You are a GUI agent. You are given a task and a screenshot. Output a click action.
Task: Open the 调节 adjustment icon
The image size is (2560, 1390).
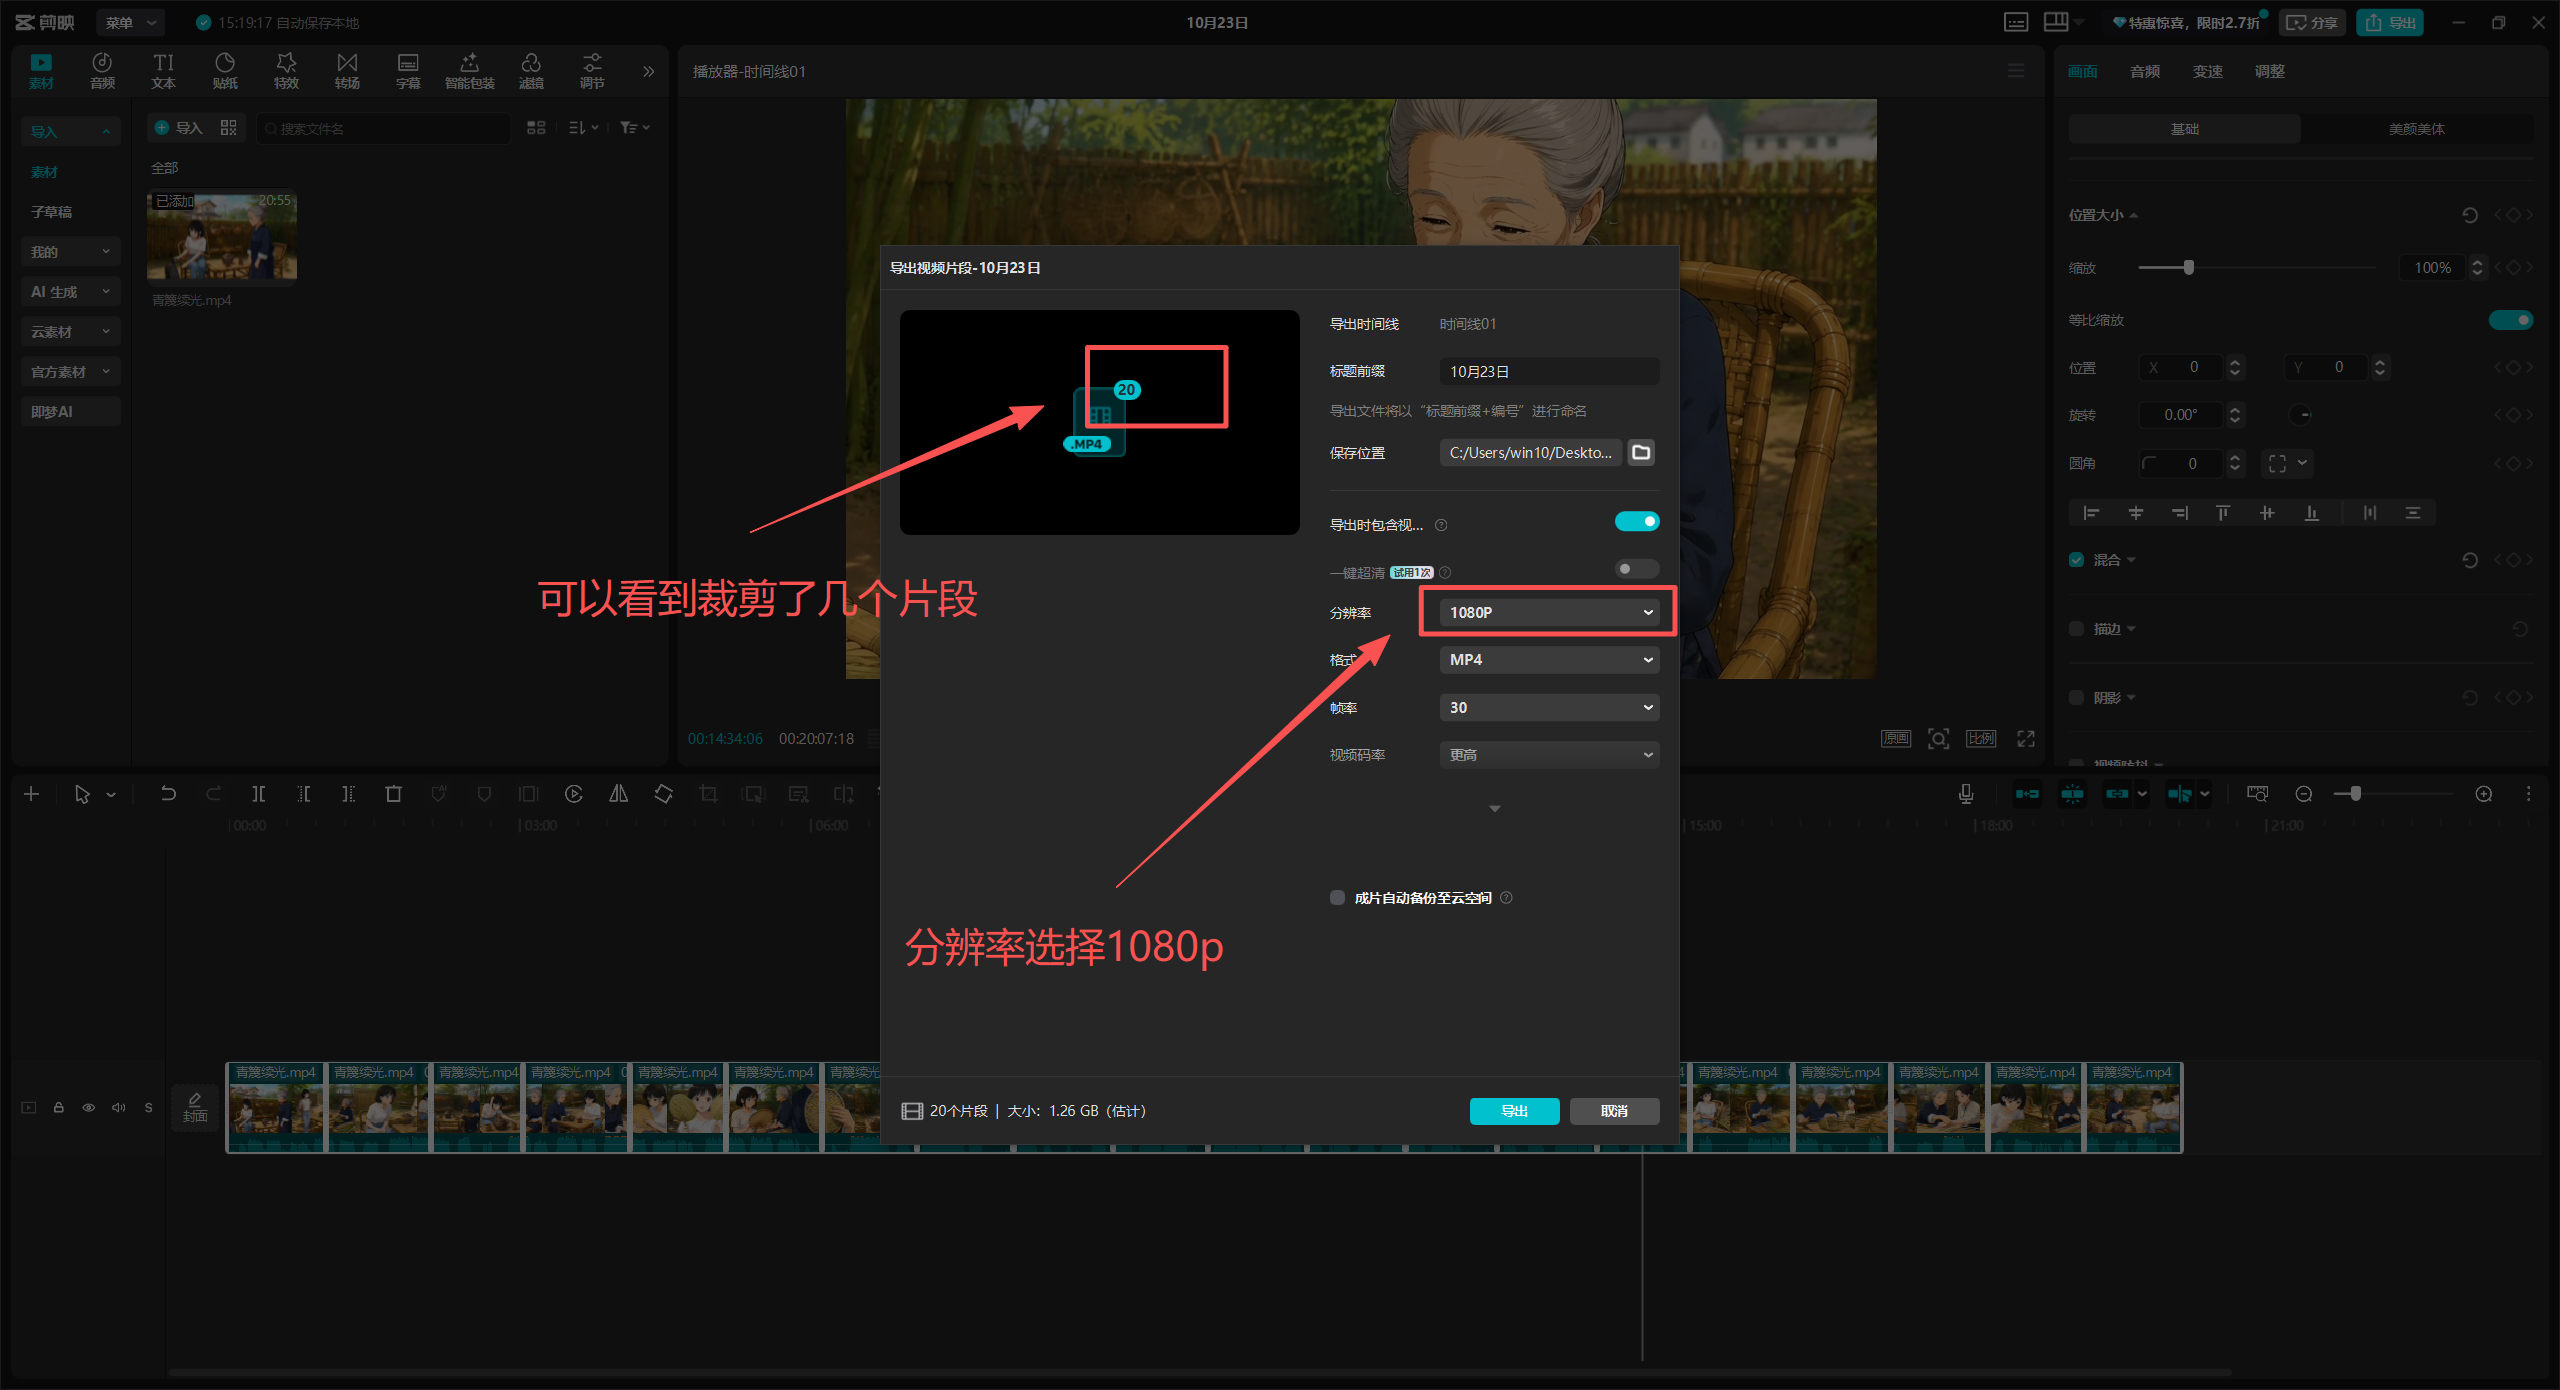click(x=592, y=71)
